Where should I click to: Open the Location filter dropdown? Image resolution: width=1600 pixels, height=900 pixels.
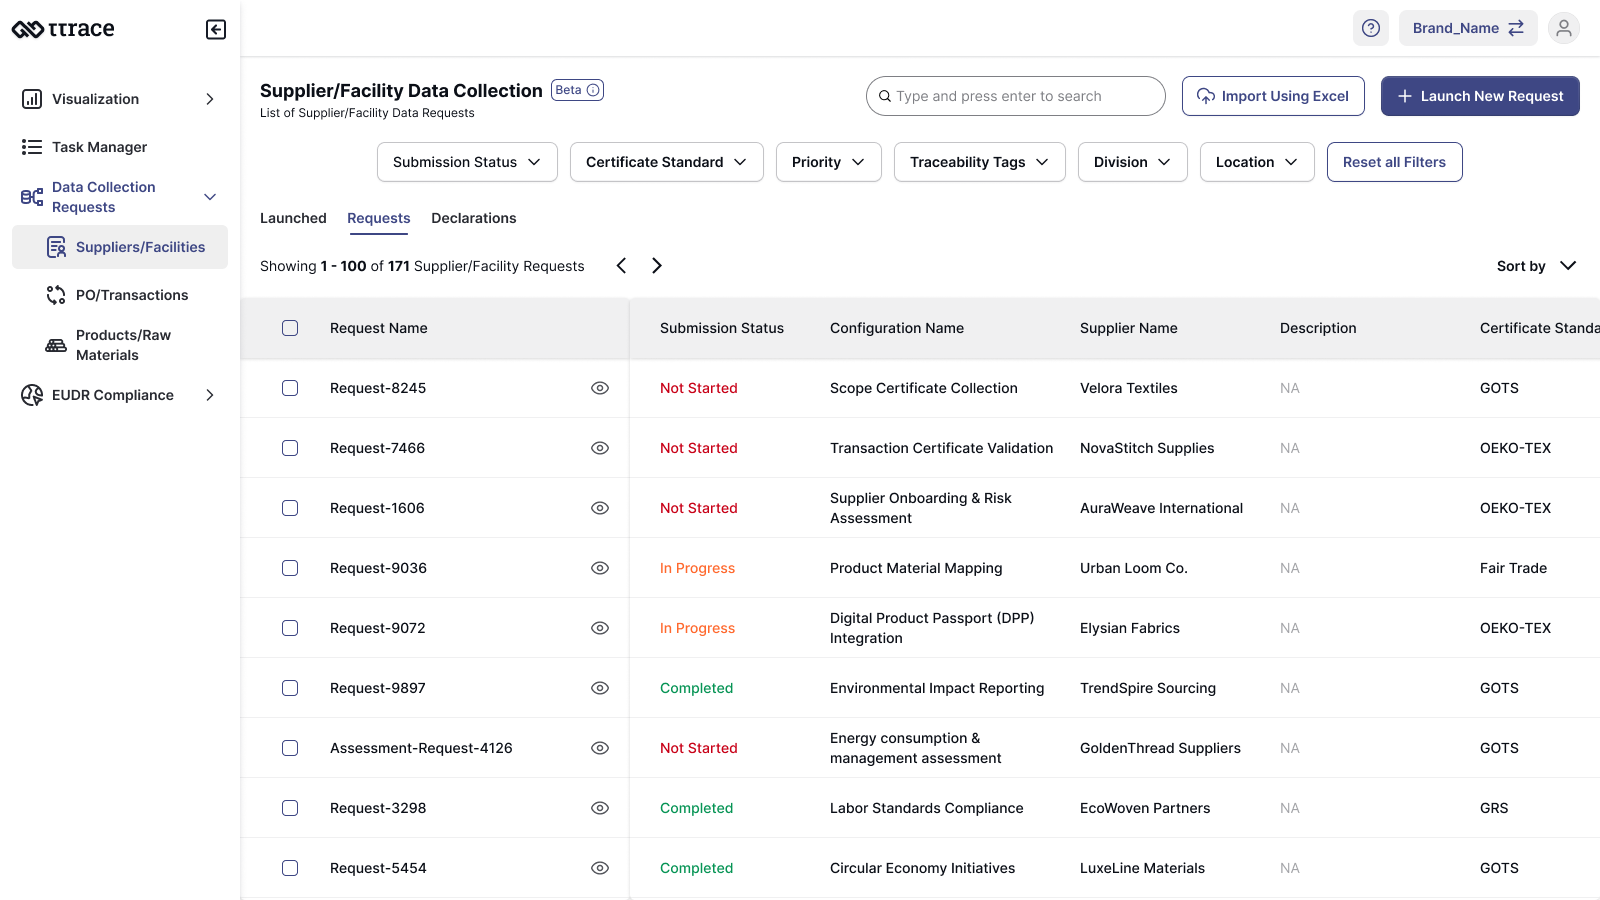(1257, 162)
